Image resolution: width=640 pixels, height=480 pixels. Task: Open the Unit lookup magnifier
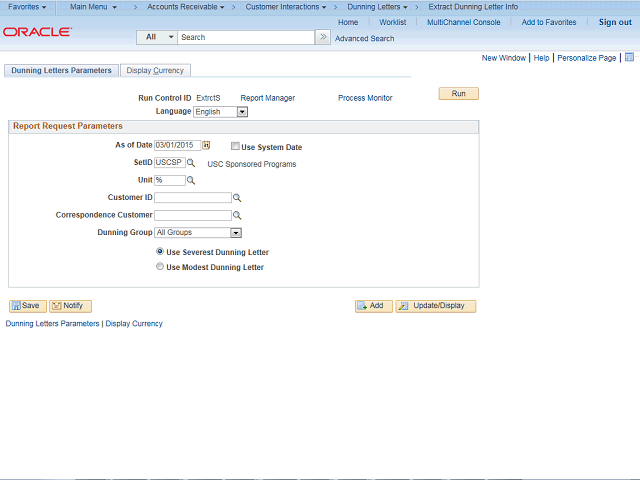pos(191,180)
